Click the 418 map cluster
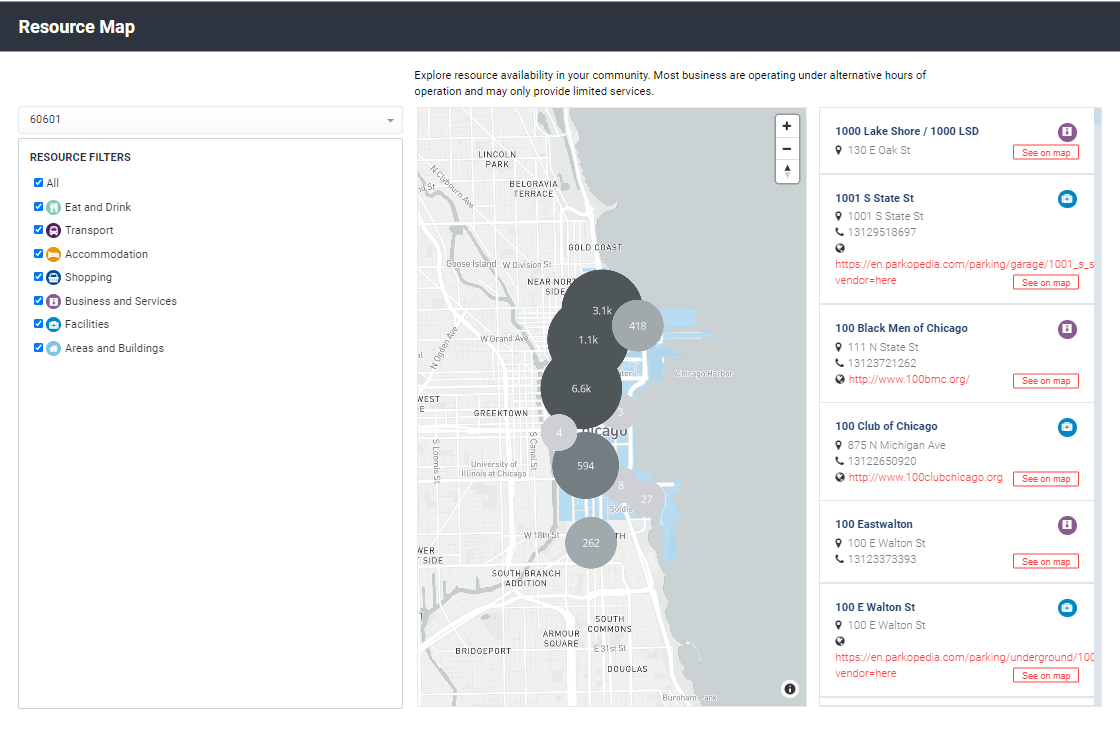 point(638,326)
